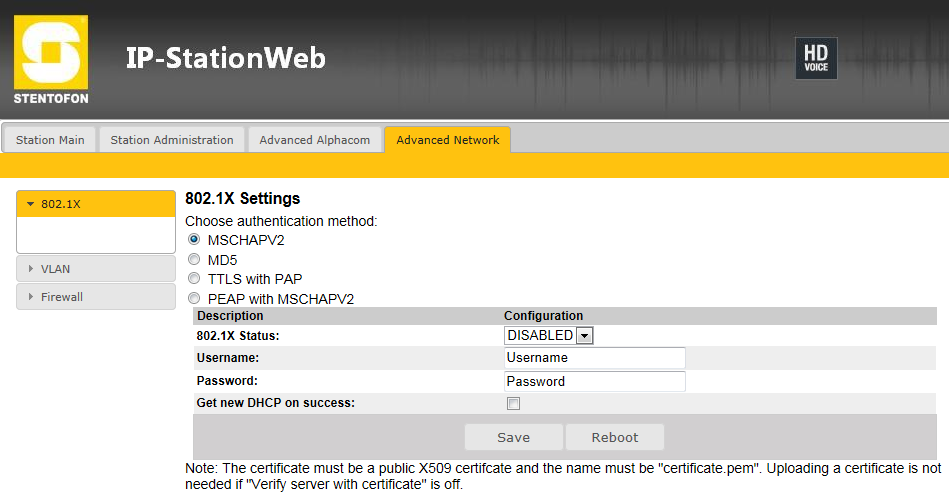Click the IP-StationWeb header title

coord(226,58)
